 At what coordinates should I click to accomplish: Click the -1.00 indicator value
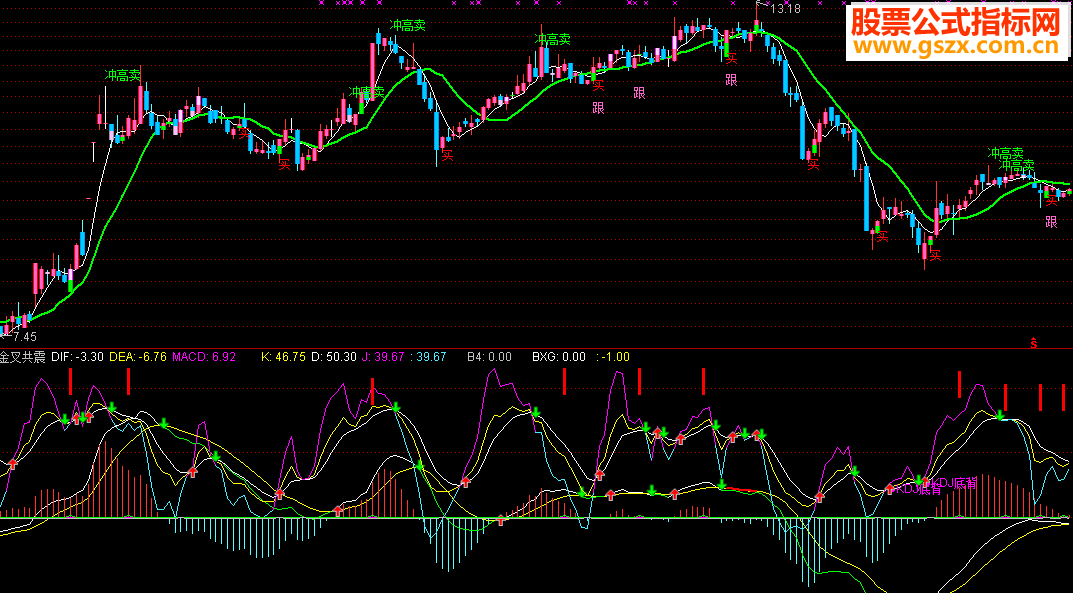click(x=616, y=356)
